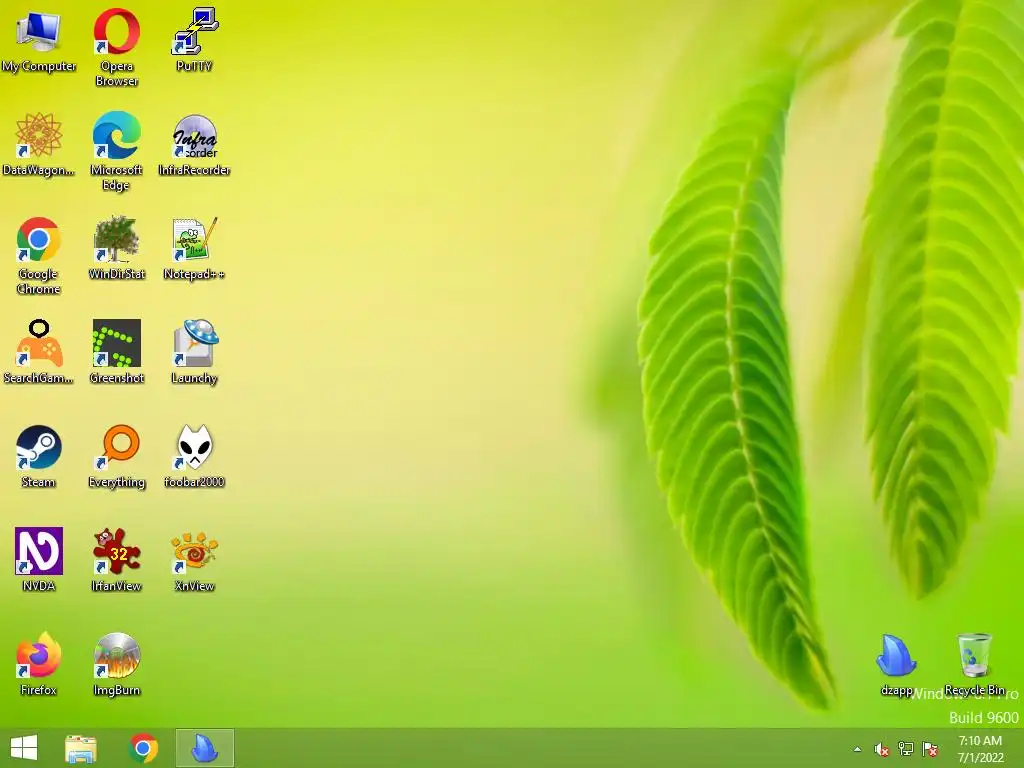Select the XnView eye icon
The height and width of the screenshot is (768, 1024).
click(195, 552)
